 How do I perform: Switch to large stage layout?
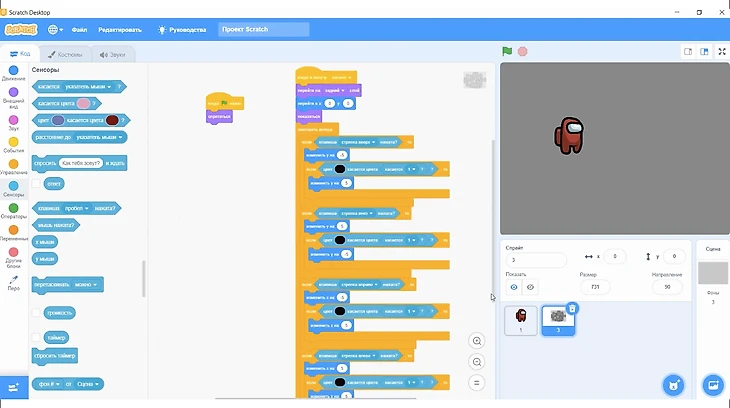click(x=704, y=52)
